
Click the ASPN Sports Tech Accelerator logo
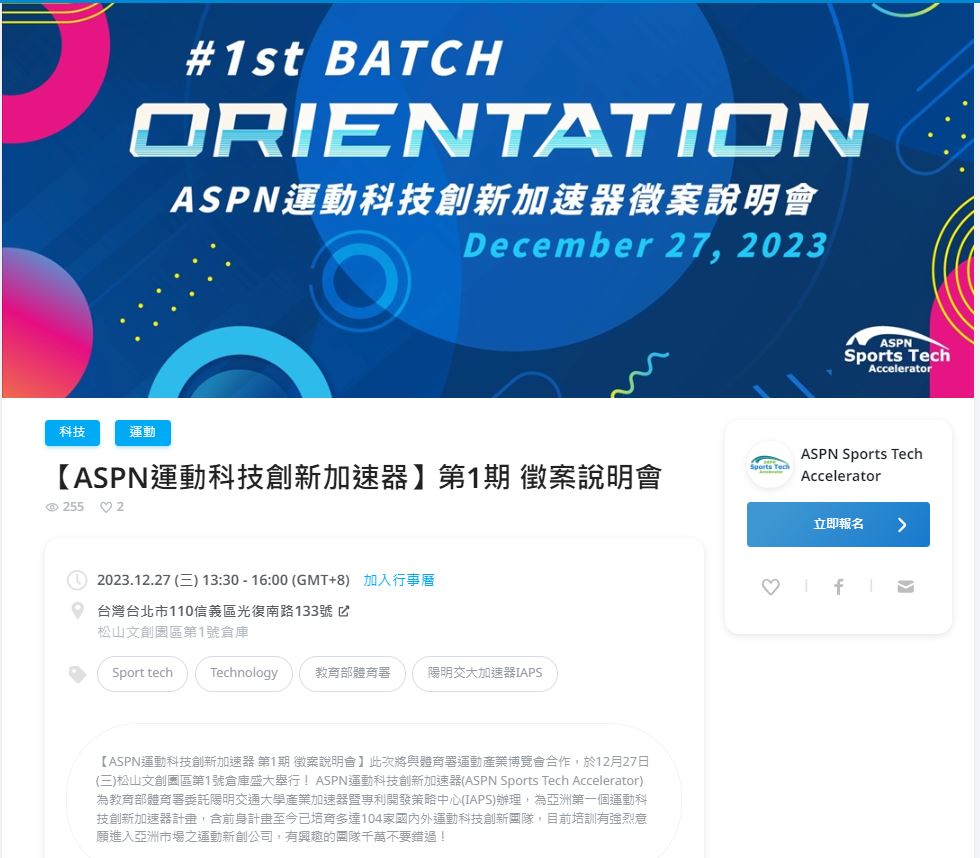pyautogui.click(x=769, y=465)
